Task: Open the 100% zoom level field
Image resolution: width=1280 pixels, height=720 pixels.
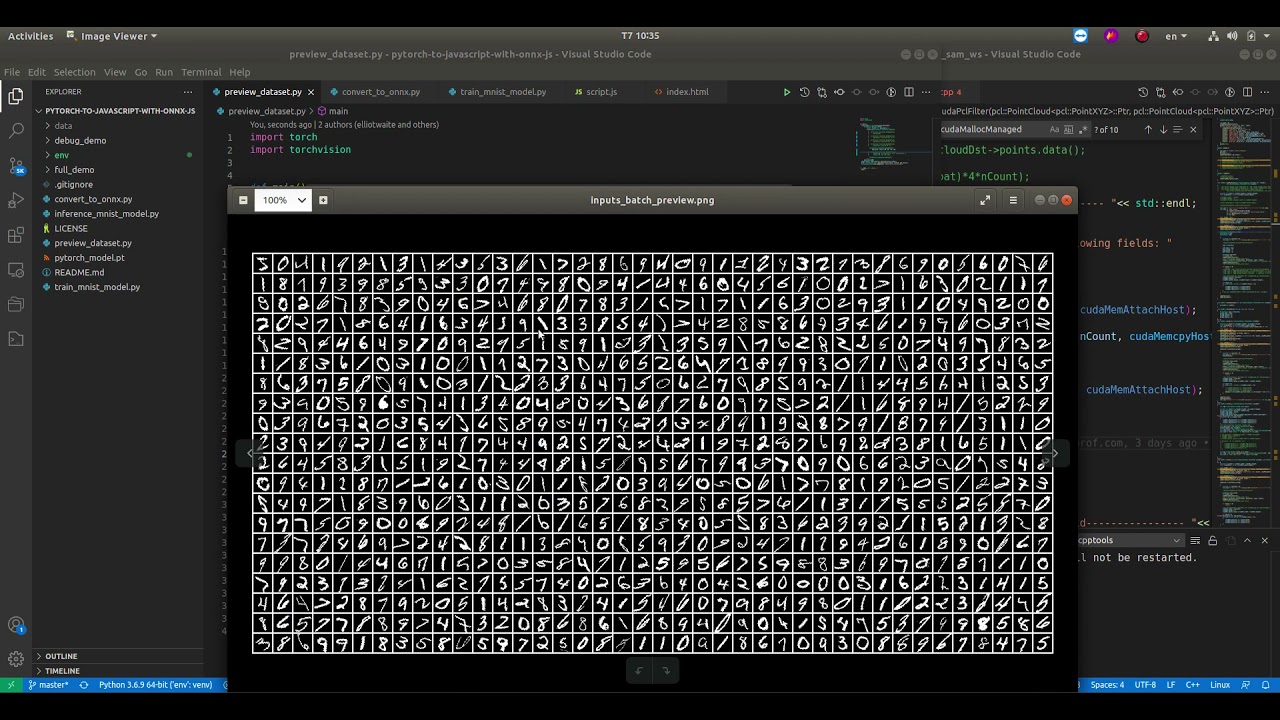Action: [282, 200]
